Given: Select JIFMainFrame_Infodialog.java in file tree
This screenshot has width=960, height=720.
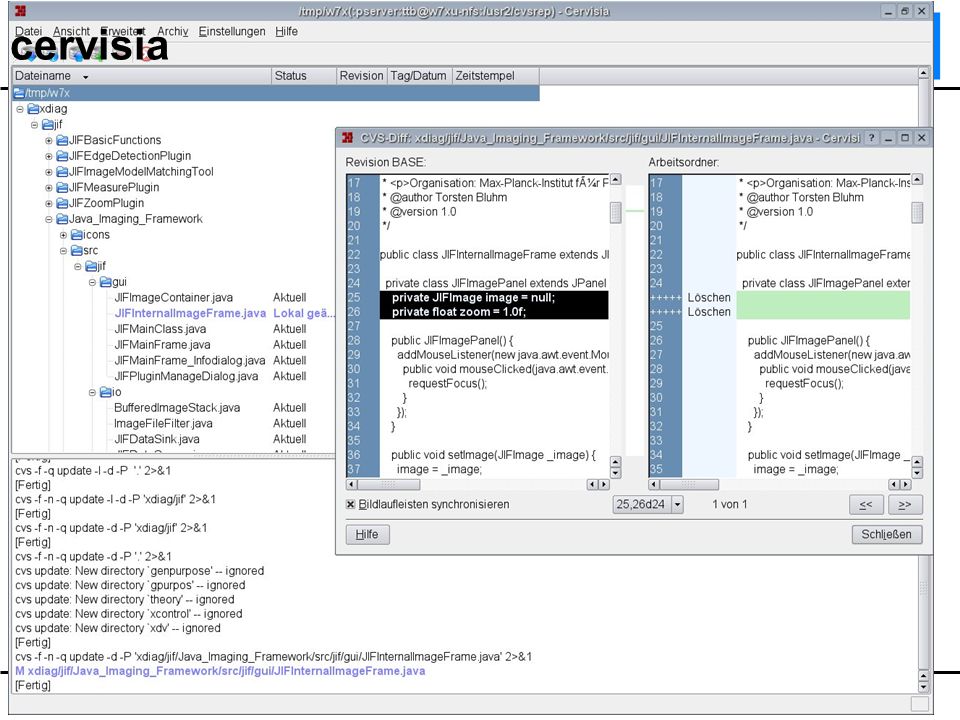Looking at the screenshot, I should [x=190, y=361].
